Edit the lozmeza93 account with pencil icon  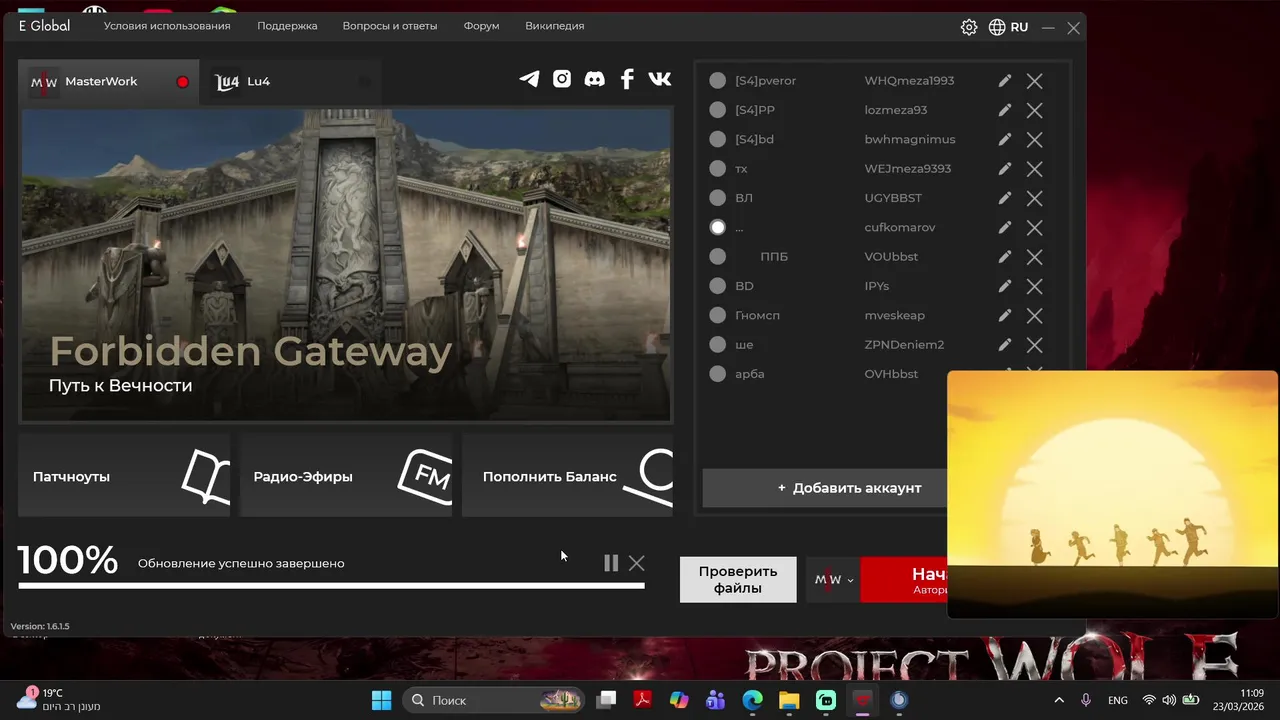[x=1005, y=110]
